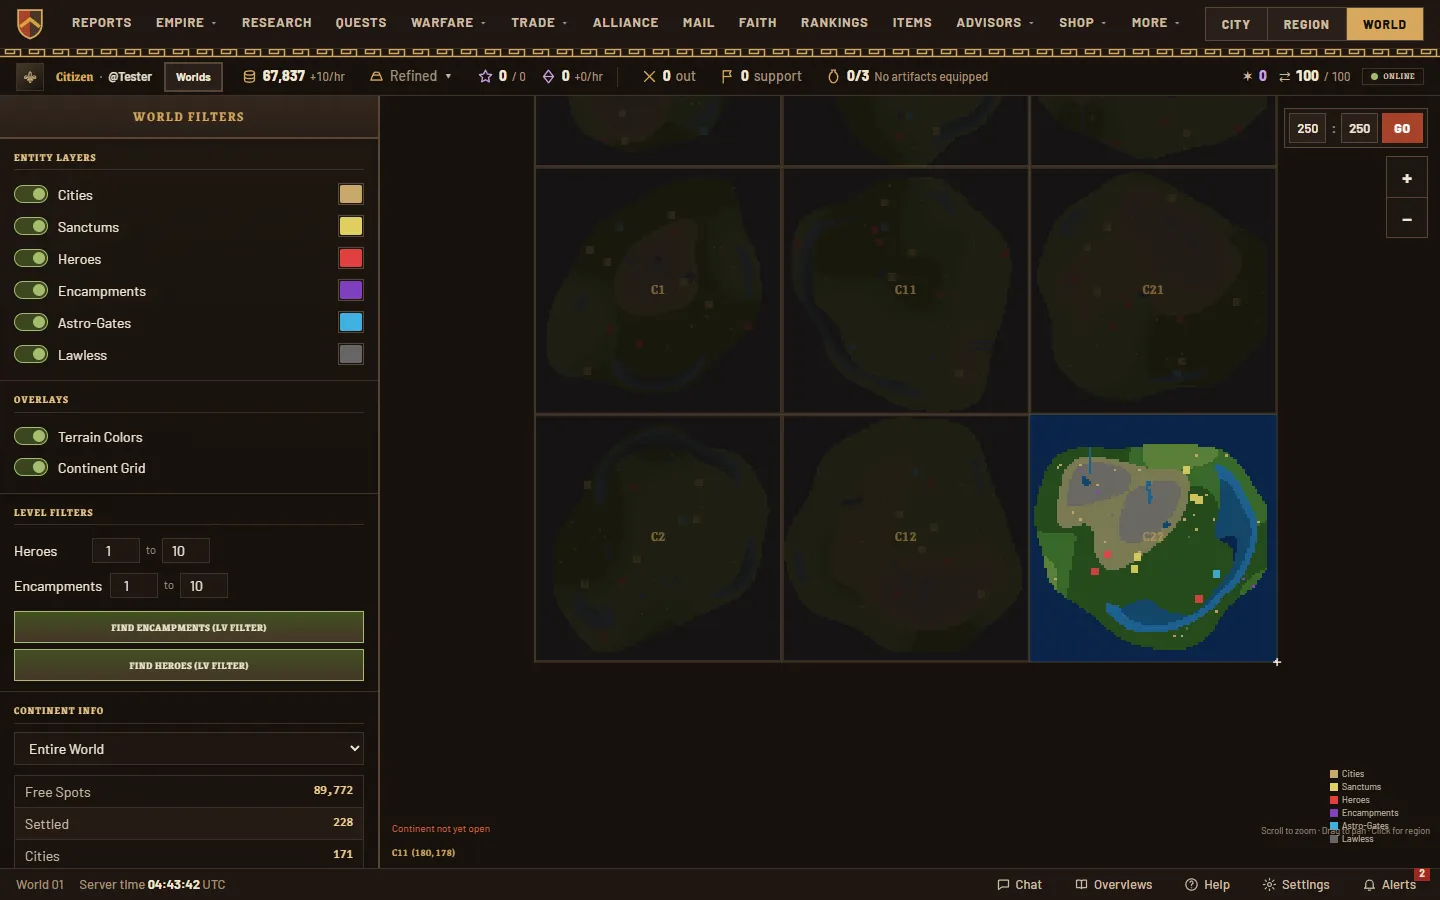Open the Reports menu

tap(102, 23)
